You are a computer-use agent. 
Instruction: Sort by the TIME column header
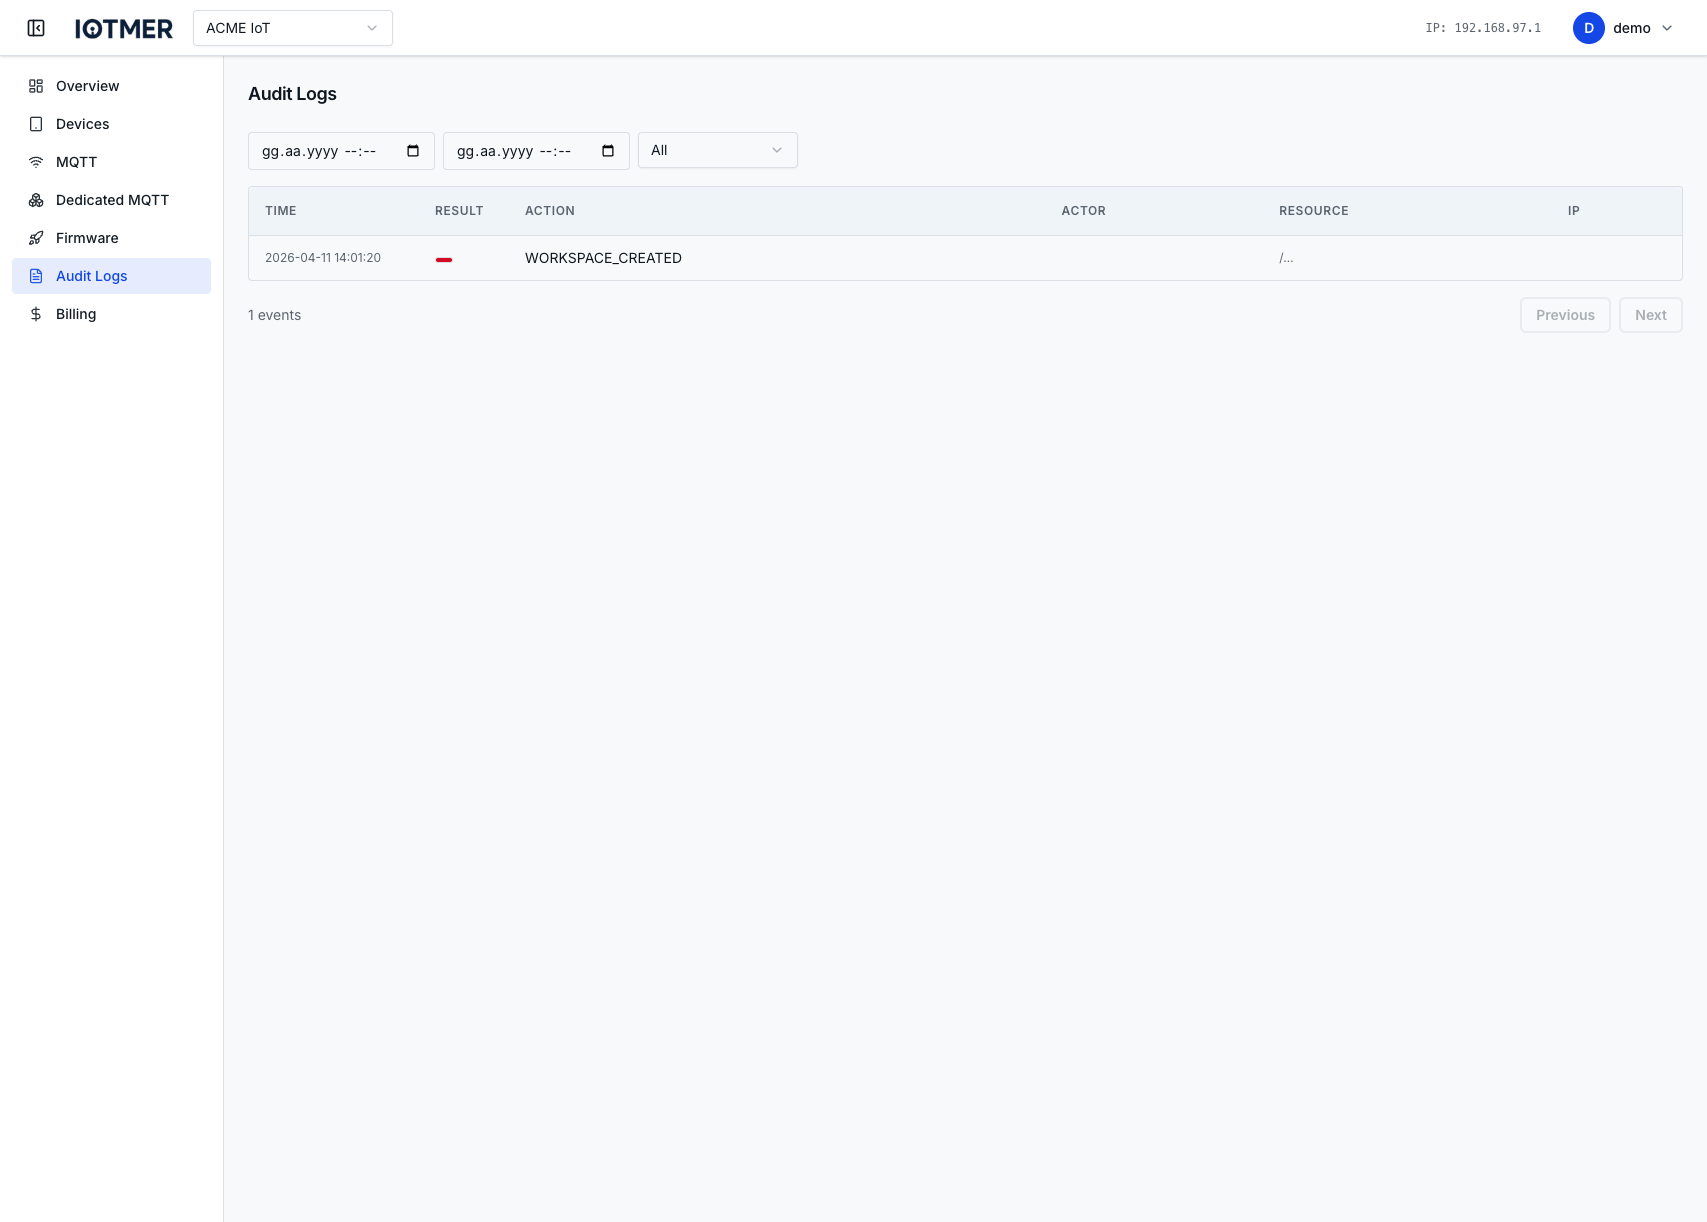click(280, 210)
